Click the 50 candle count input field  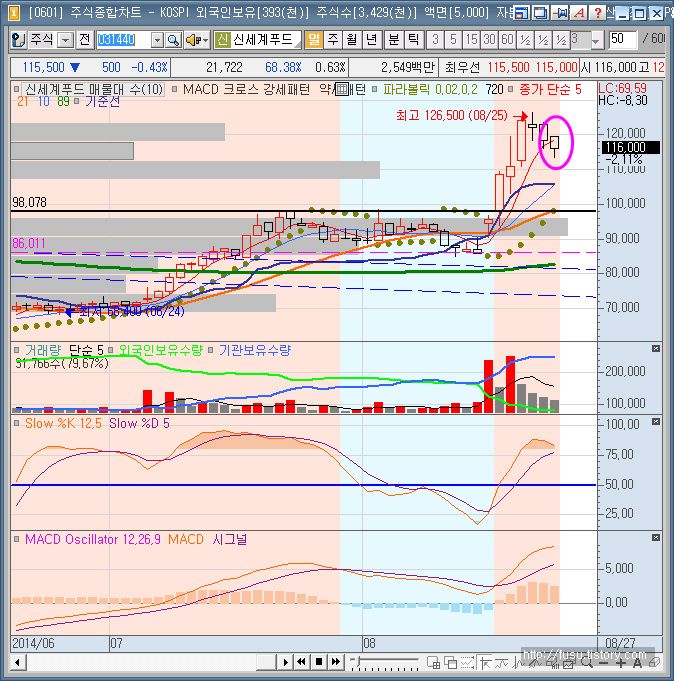tap(623, 40)
